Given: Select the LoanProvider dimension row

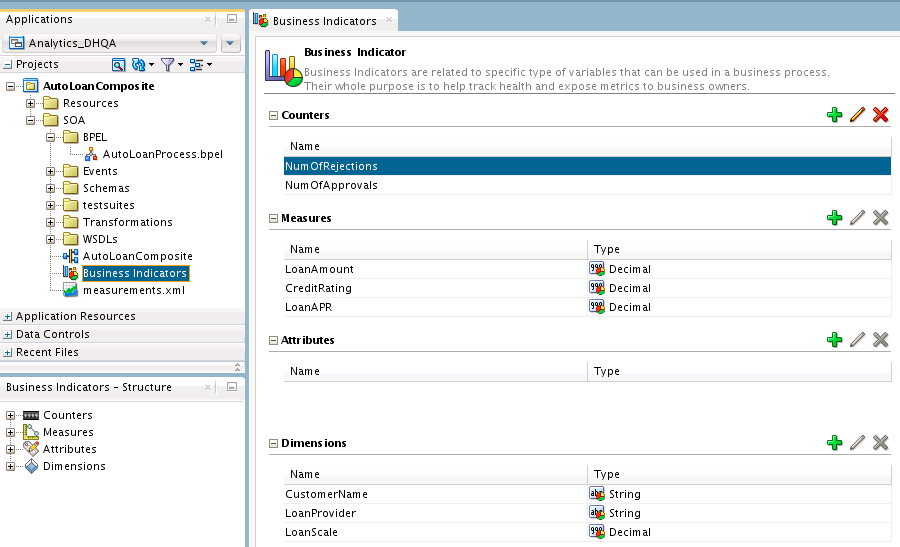Looking at the screenshot, I should pos(587,513).
